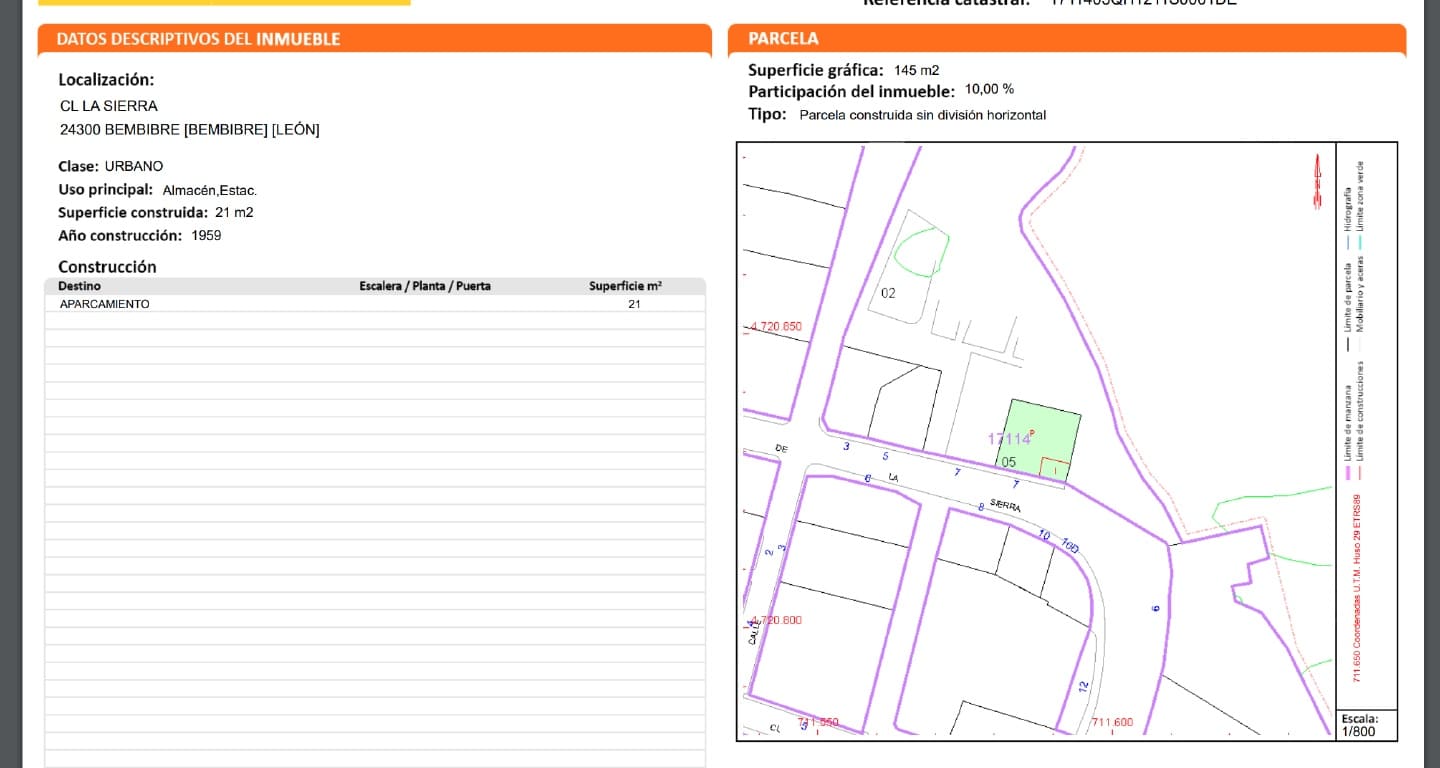Click the year of construction value 1959
1440x768 pixels.
206,236
